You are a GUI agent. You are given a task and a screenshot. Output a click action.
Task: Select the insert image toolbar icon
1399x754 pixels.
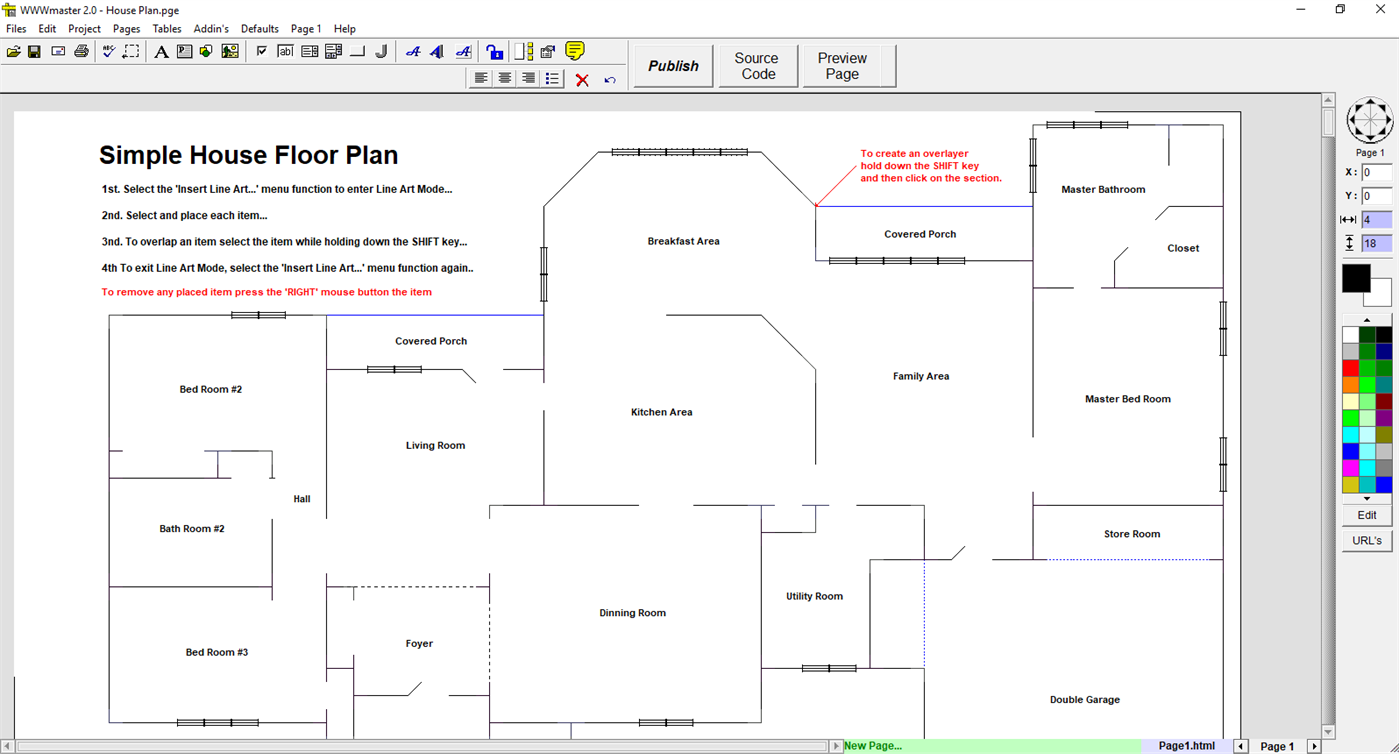(230, 51)
